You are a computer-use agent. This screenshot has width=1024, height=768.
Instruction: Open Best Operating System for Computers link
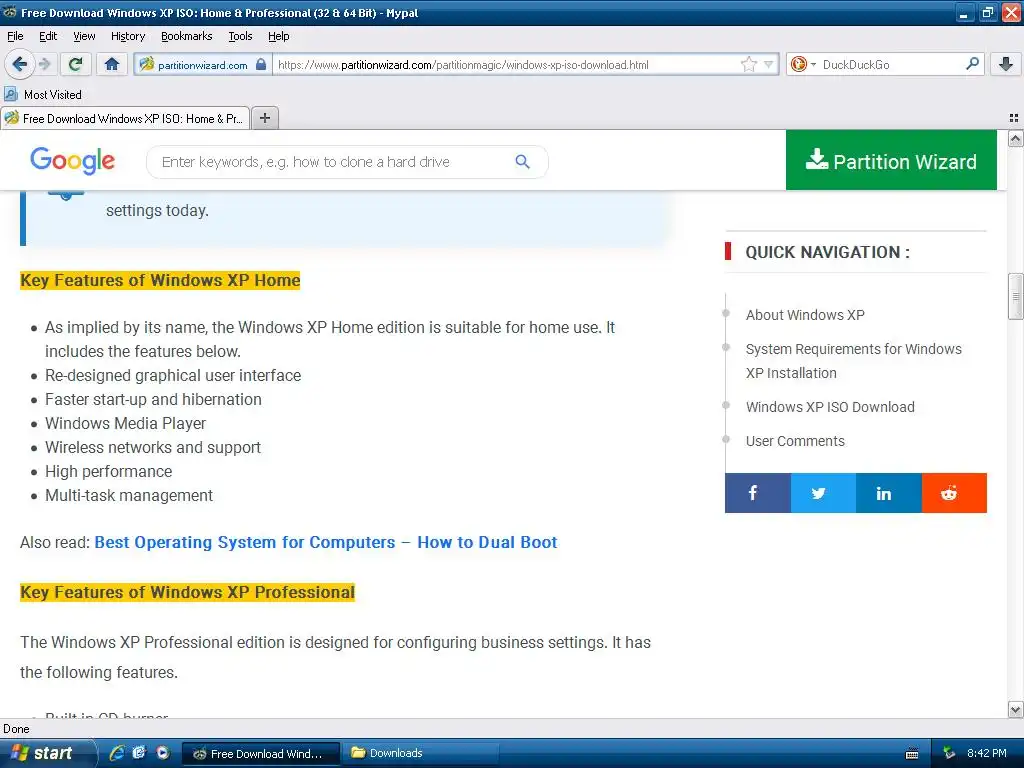(x=326, y=542)
